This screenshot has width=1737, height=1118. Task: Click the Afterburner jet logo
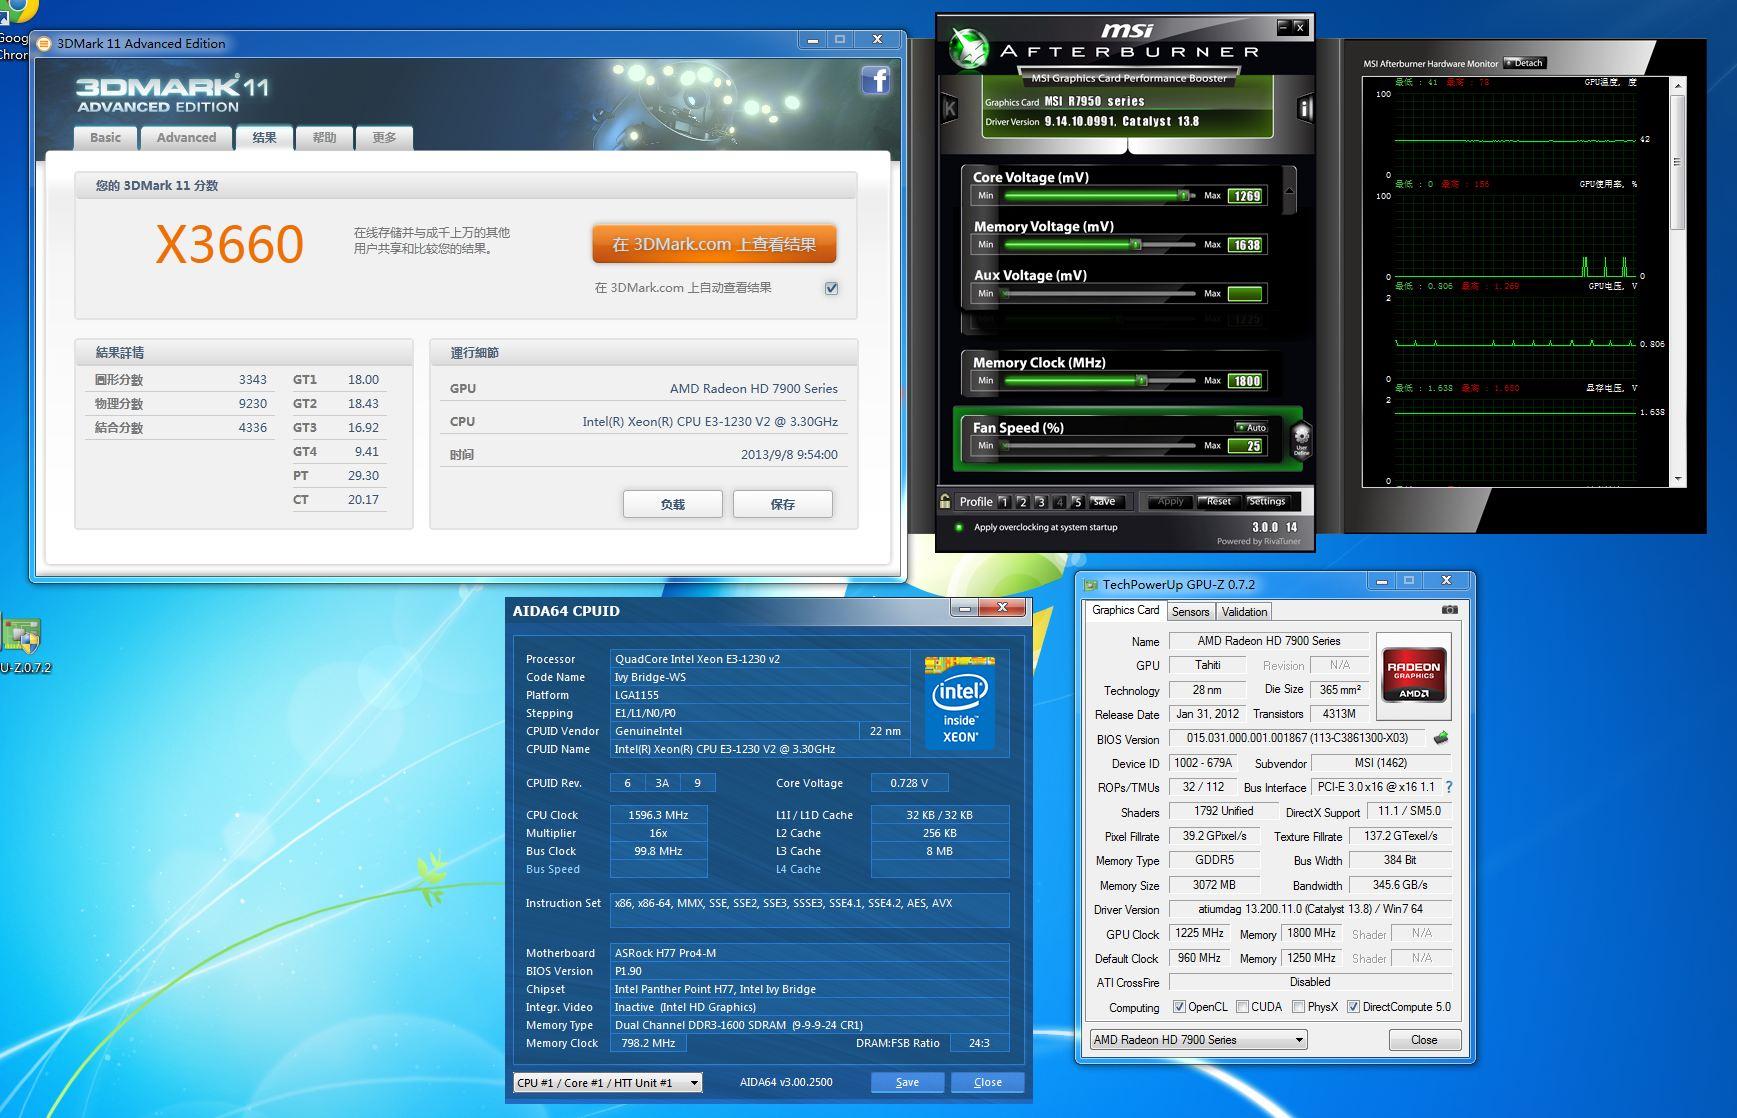tap(967, 50)
